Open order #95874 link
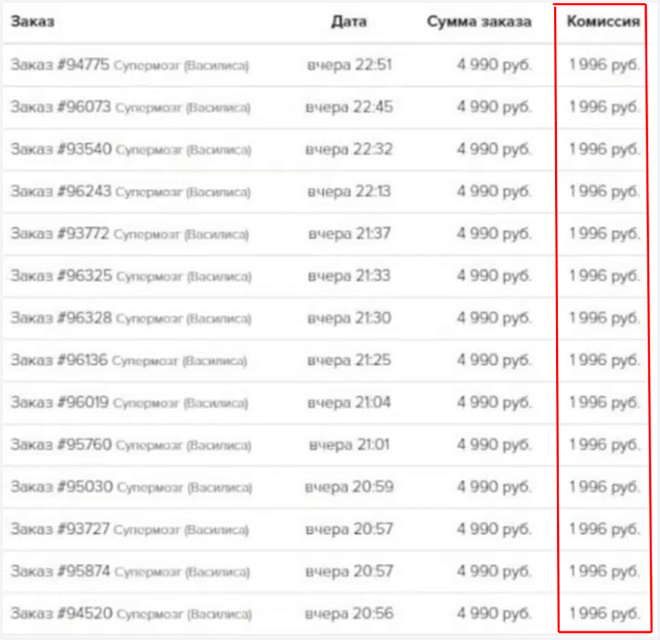This screenshot has height=640, width=660. pyautogui.click(x=60, y=571)
